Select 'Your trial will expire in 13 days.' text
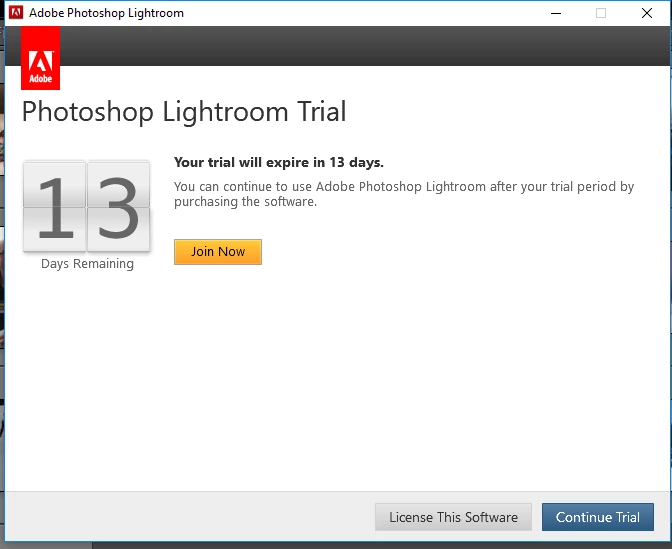 pyautogui.click(x=279, y=162)
